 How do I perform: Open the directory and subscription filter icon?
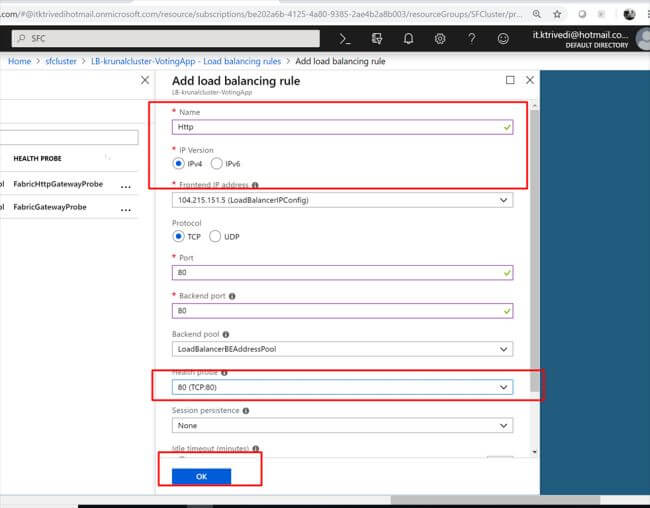pyautogui.click(x=376, y=39)
